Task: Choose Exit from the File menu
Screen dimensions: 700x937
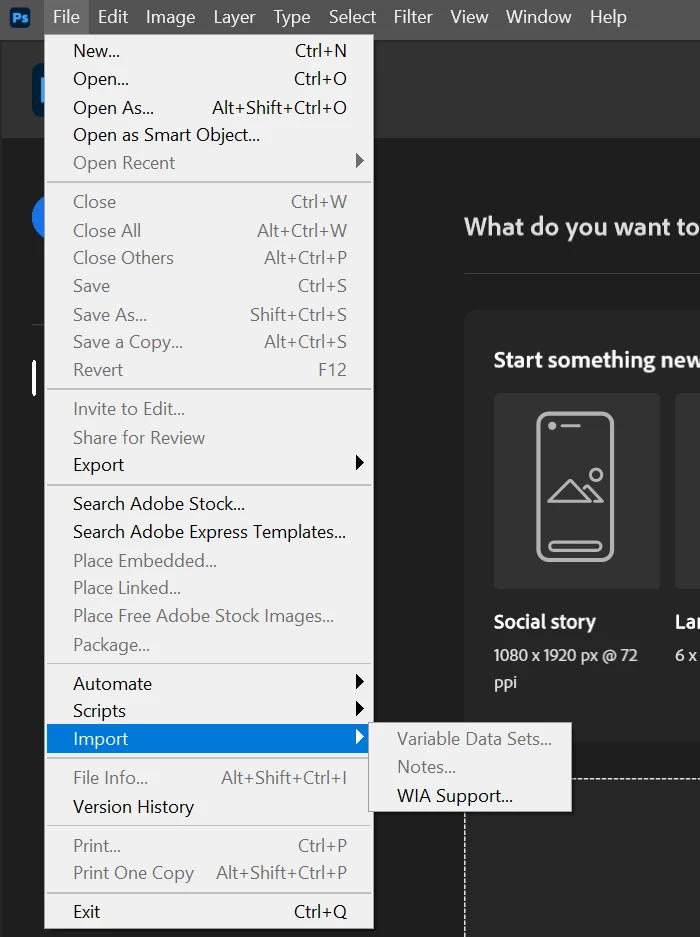Action: pos(209,912)
